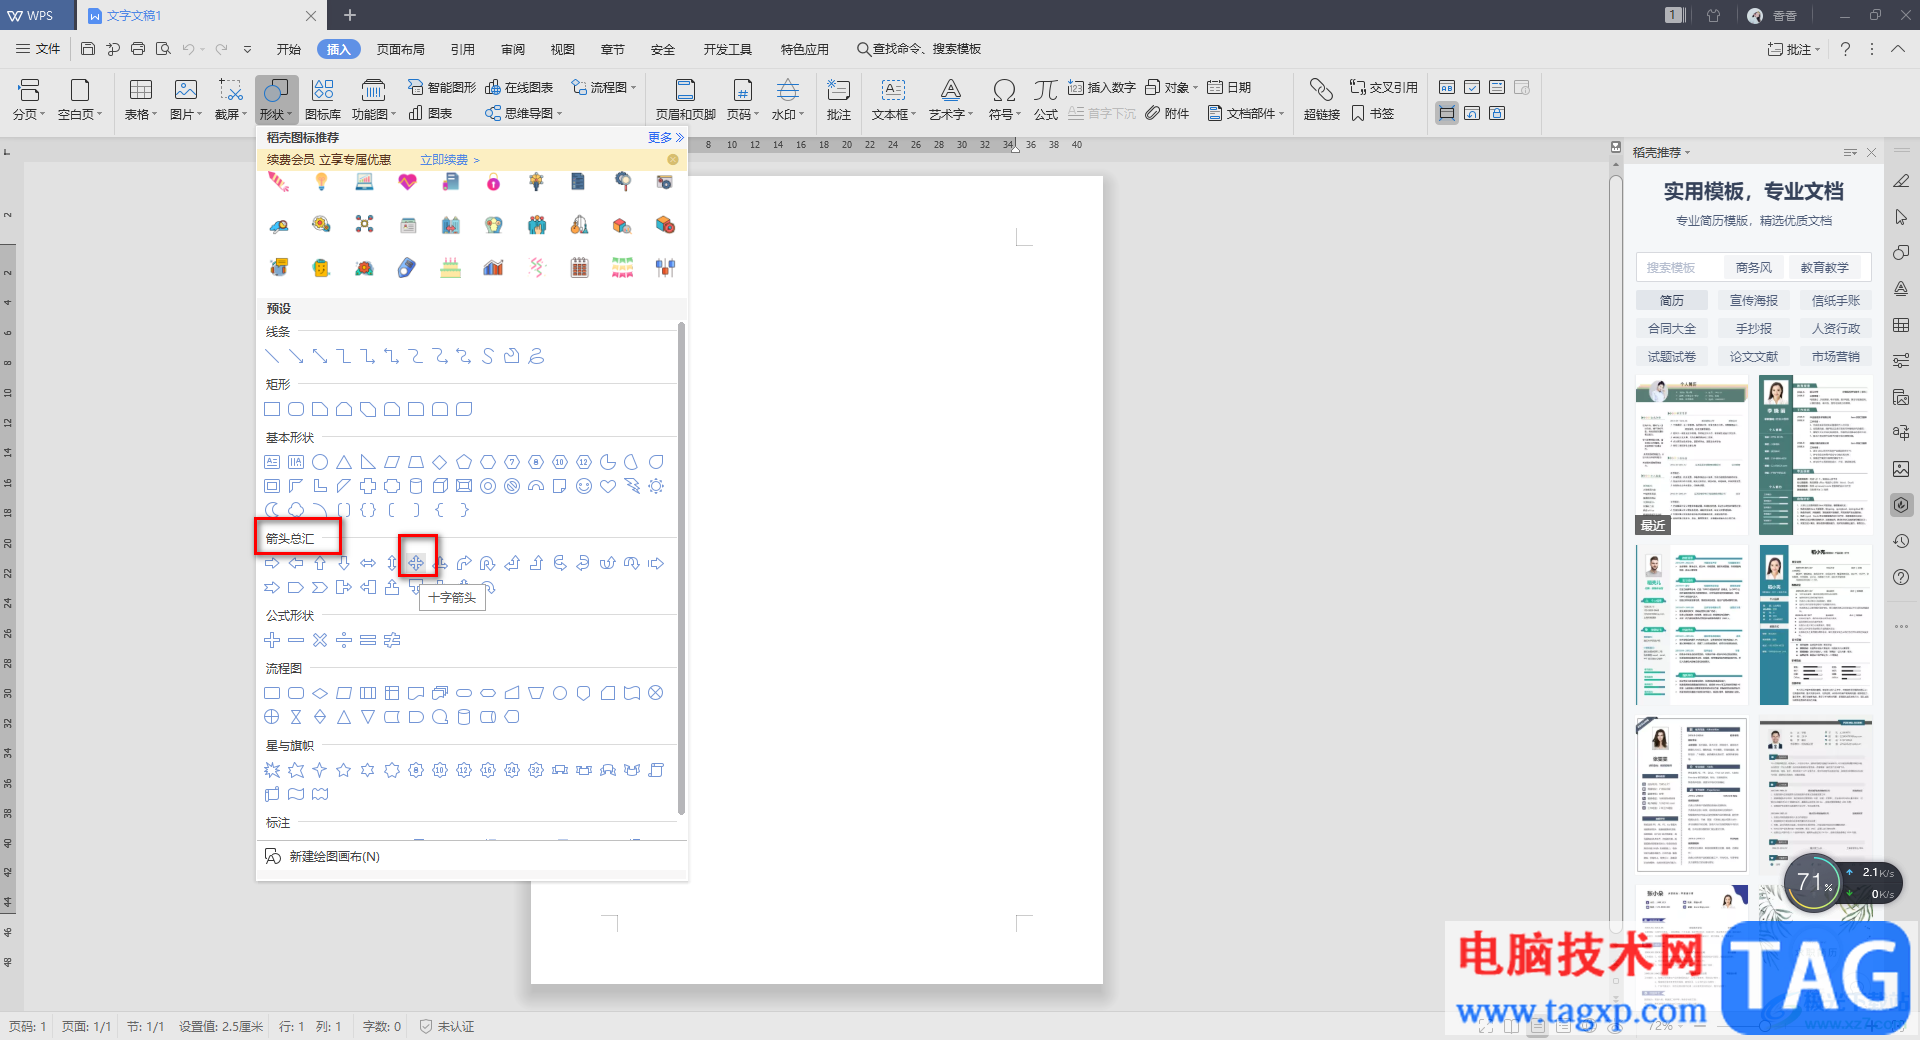
Task: Open the 思维导图 mind map dropdown
Action: point(524,113)
